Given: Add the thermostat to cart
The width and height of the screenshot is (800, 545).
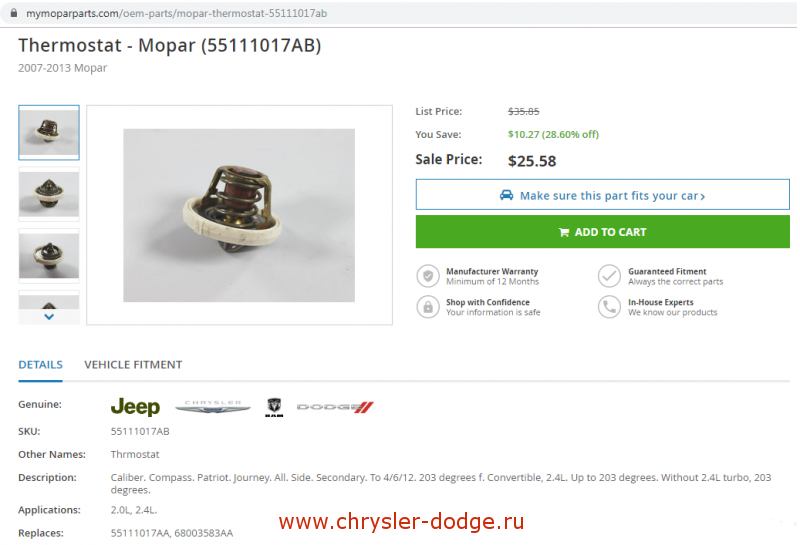Looking at the screenshot, I should (x=603, y=232).
